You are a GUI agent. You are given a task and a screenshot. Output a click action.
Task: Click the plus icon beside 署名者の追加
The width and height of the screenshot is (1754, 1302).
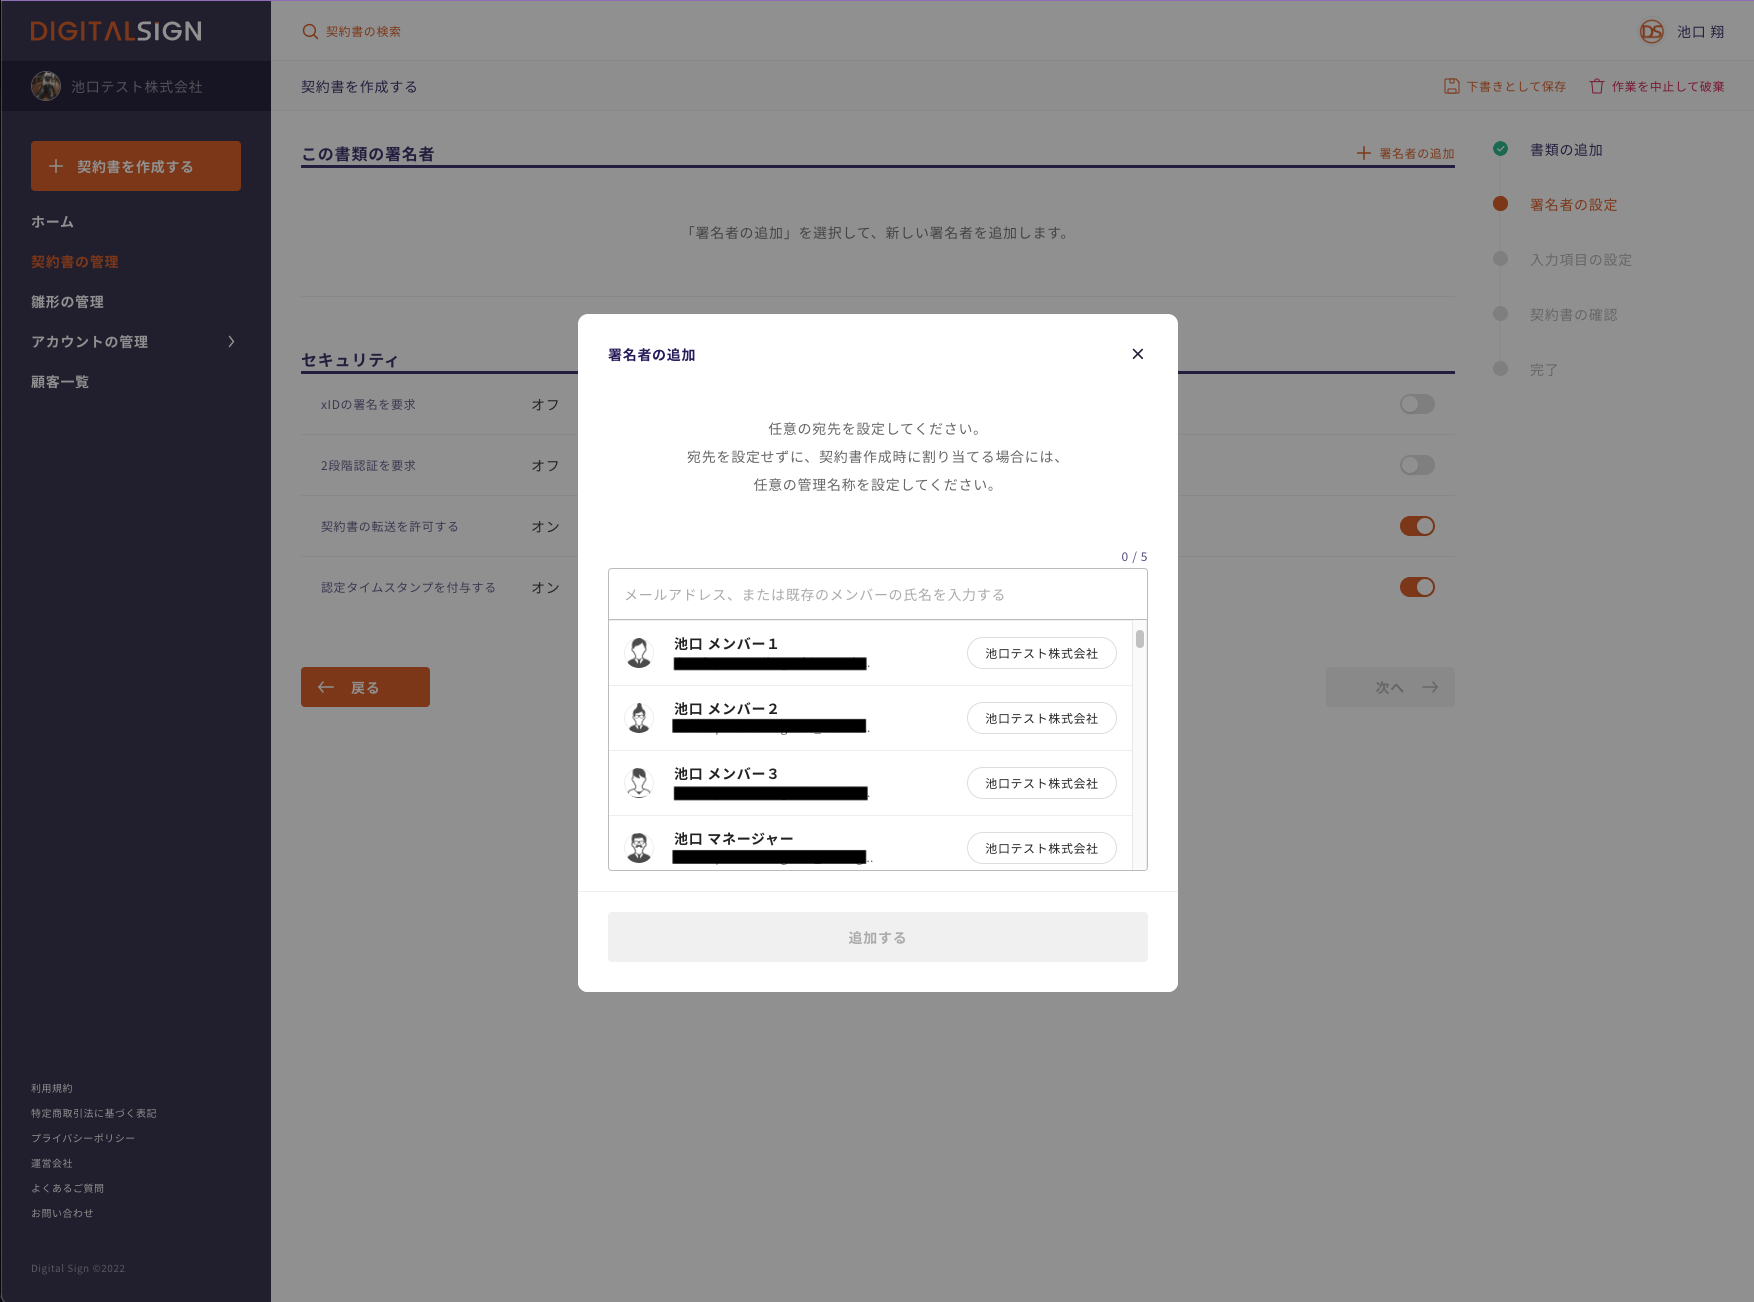click(1363, 153)
